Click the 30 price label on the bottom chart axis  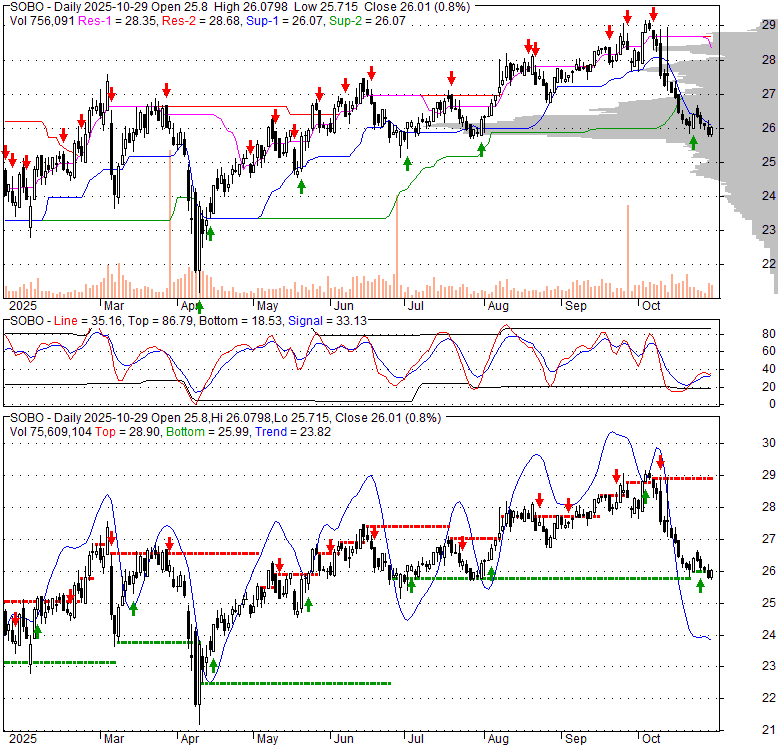click(769, 443)
